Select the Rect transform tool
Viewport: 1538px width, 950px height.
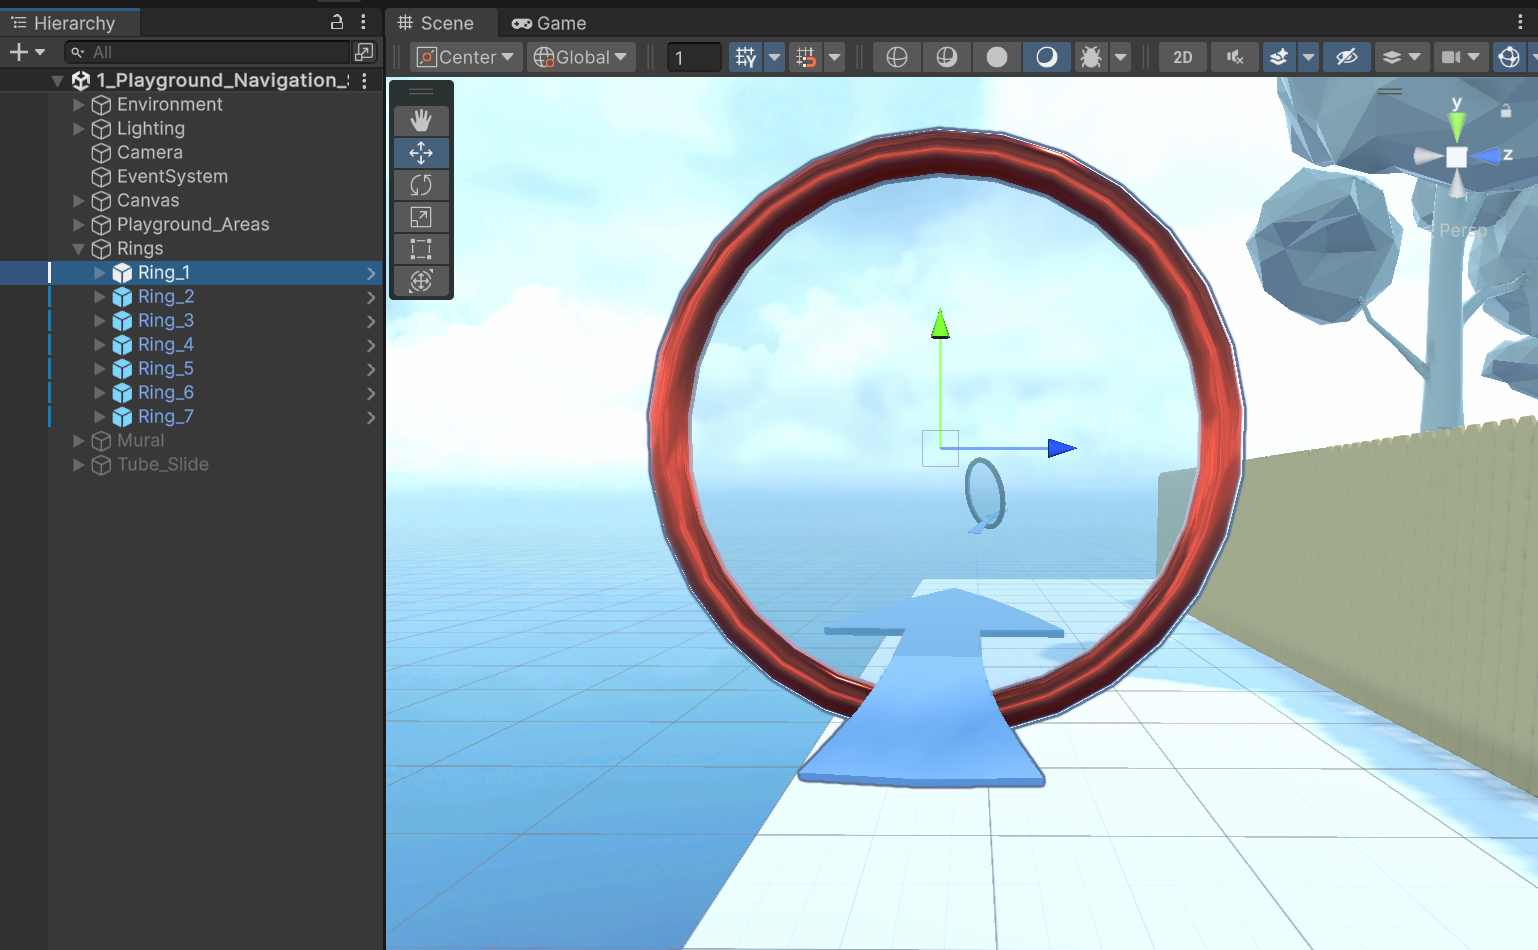tap(421, 249)
